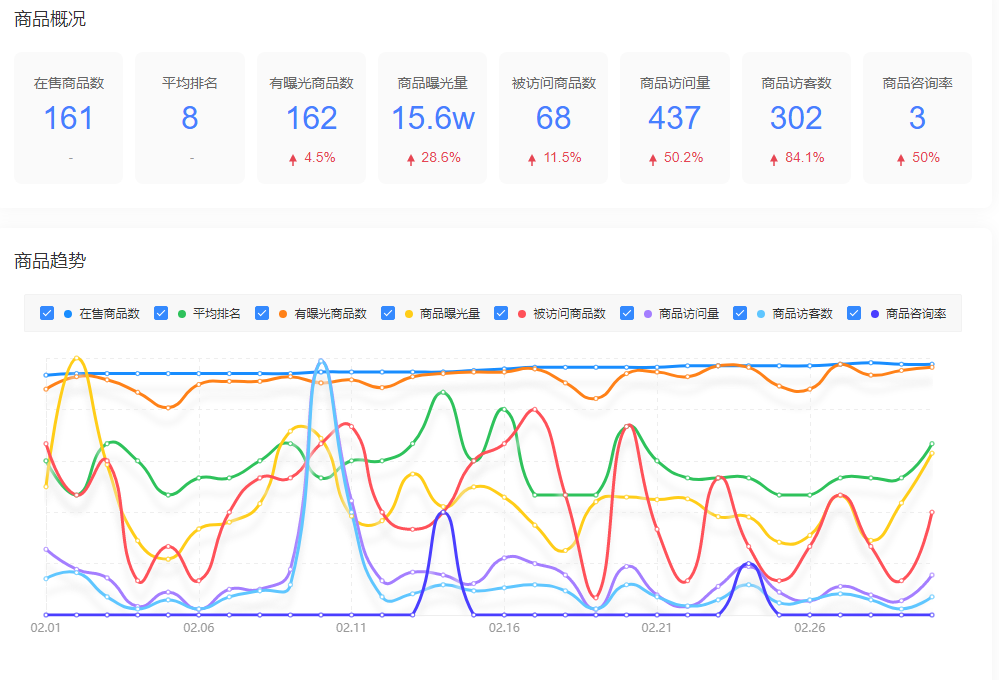
Task: Click the 商品趋势 section title
Action: point(50,261)
